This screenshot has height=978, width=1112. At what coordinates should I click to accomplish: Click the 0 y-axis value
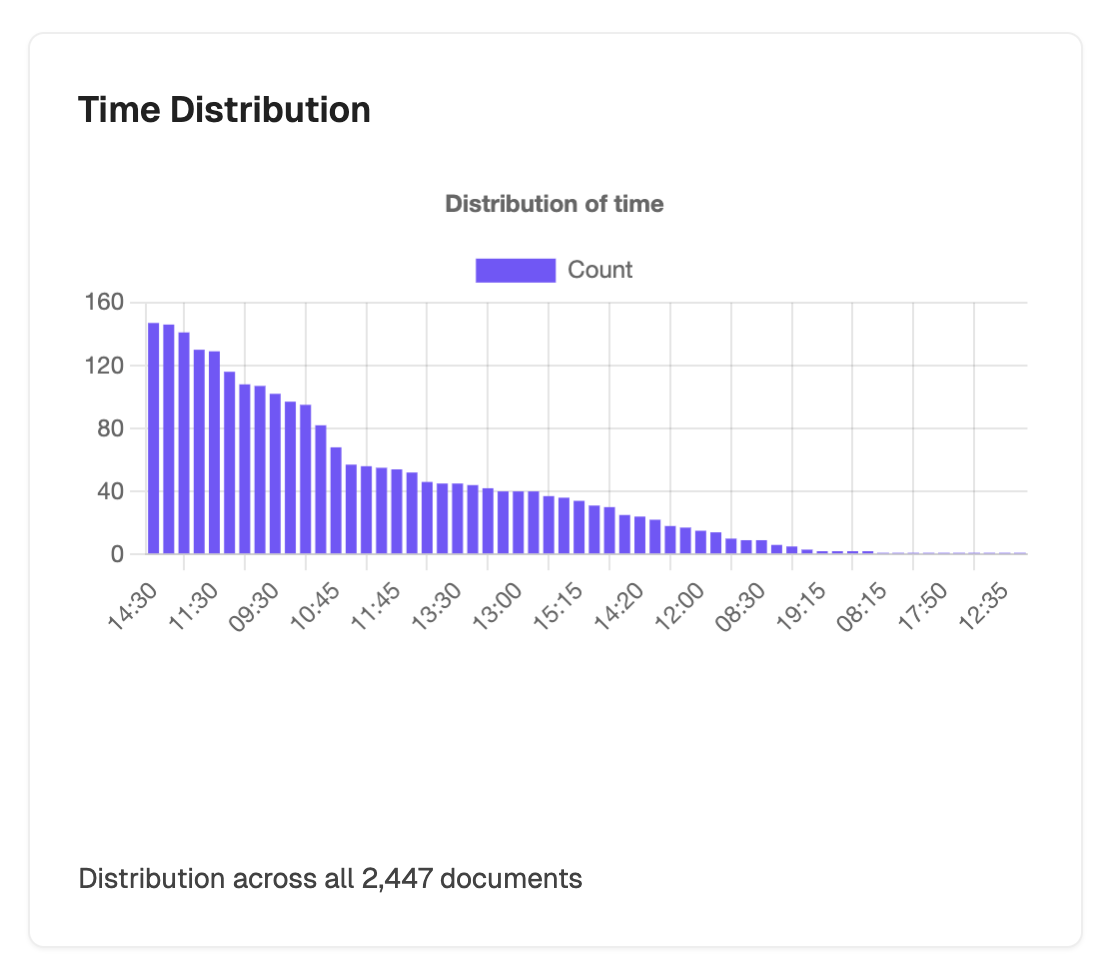tap(118, 555)
